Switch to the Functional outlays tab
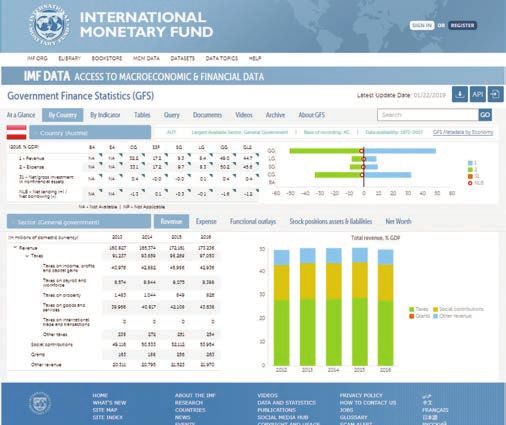 pos(253,221)
